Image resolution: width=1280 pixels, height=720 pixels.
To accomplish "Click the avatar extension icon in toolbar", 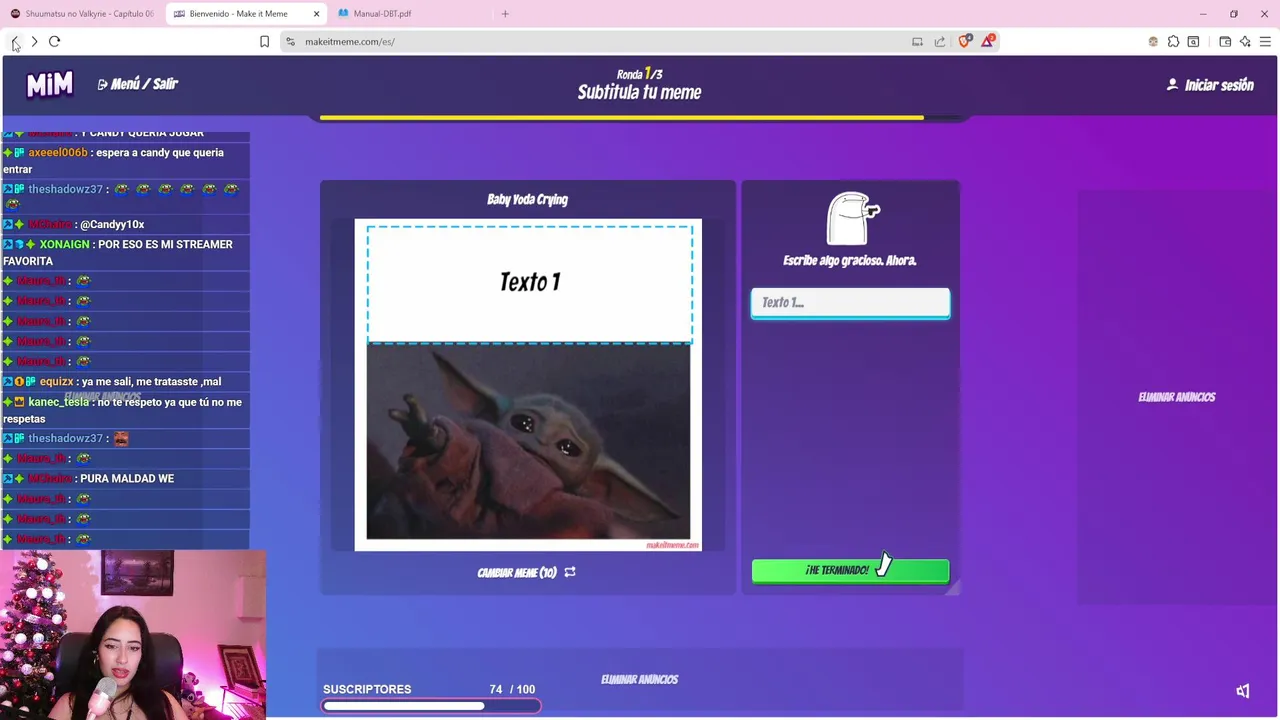I will pos(1153,41).
